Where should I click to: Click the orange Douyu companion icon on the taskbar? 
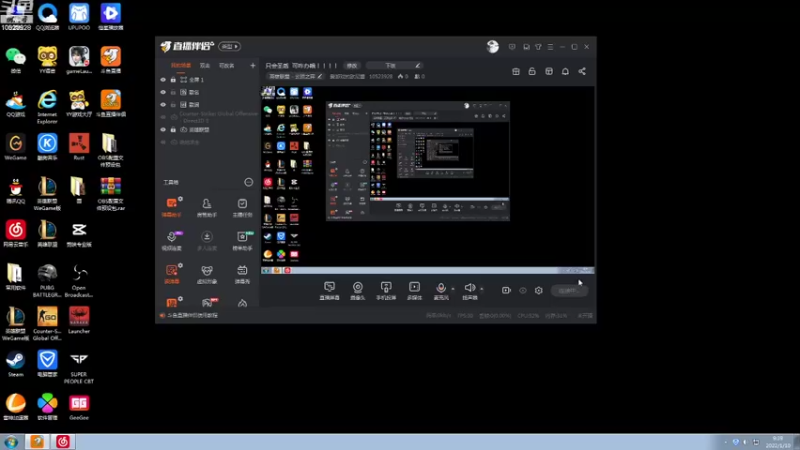click(37, 441)
